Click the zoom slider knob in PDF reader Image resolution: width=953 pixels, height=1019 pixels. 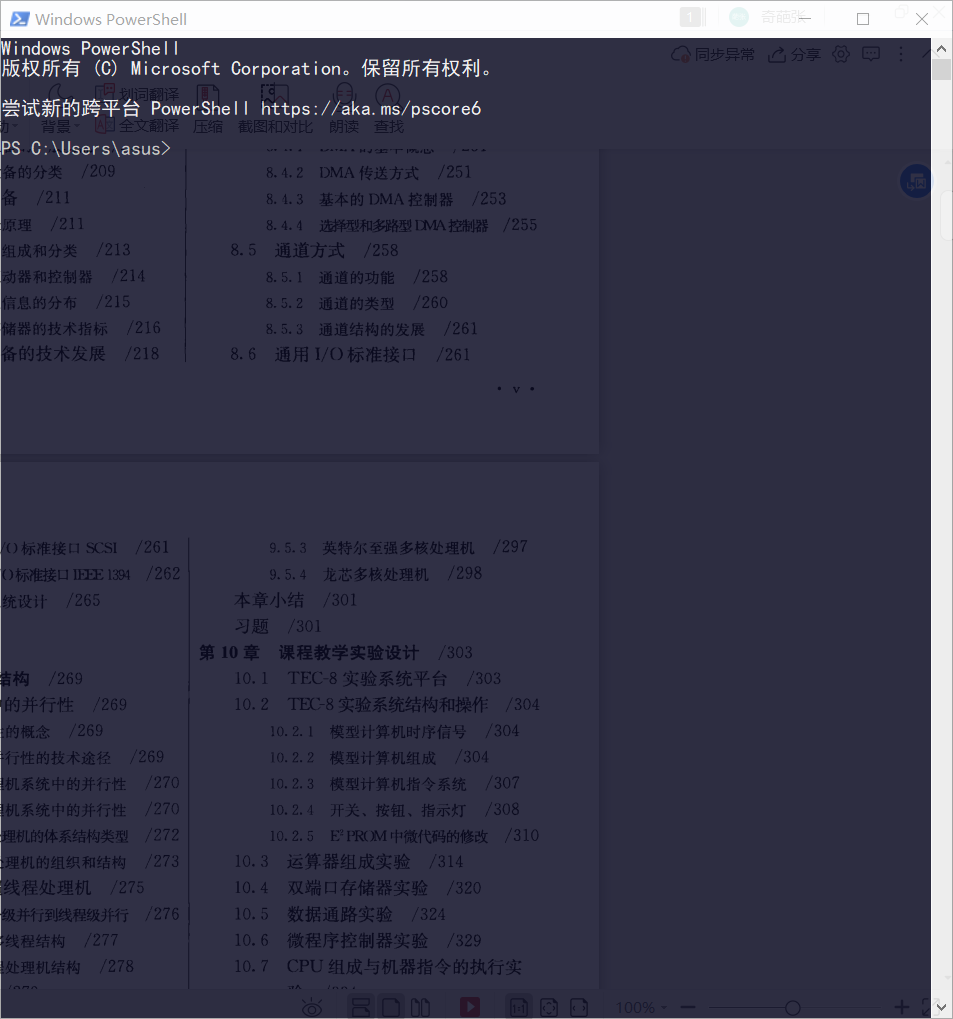tap(792, 1008)
